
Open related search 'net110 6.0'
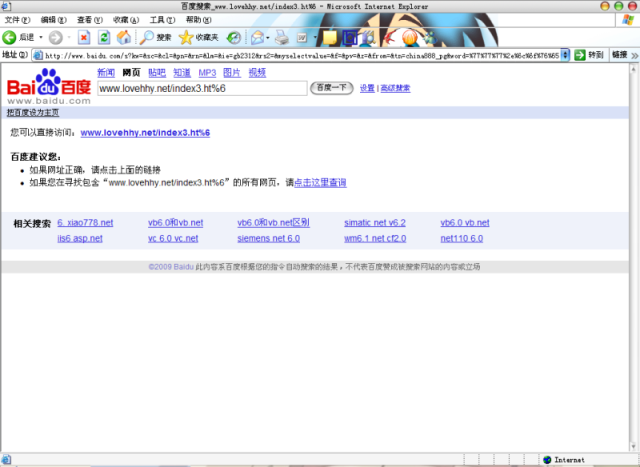(x=462, y=238)
